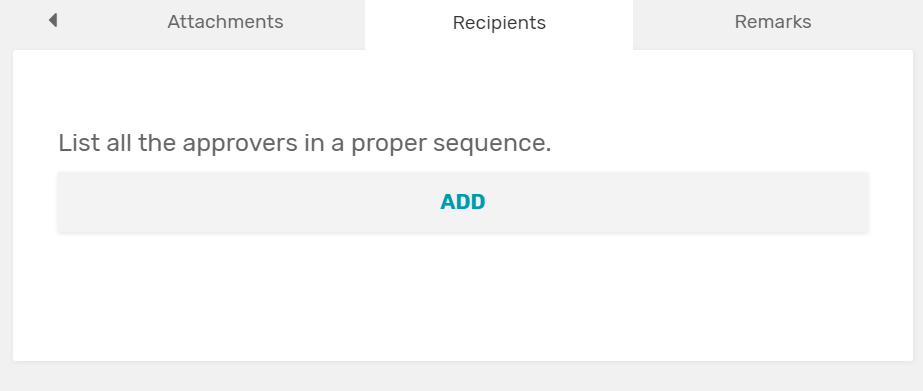Select the Recipients tab
Image resolution: width=923 pixels, height=391 pixels.
click(x=499, y=23)
